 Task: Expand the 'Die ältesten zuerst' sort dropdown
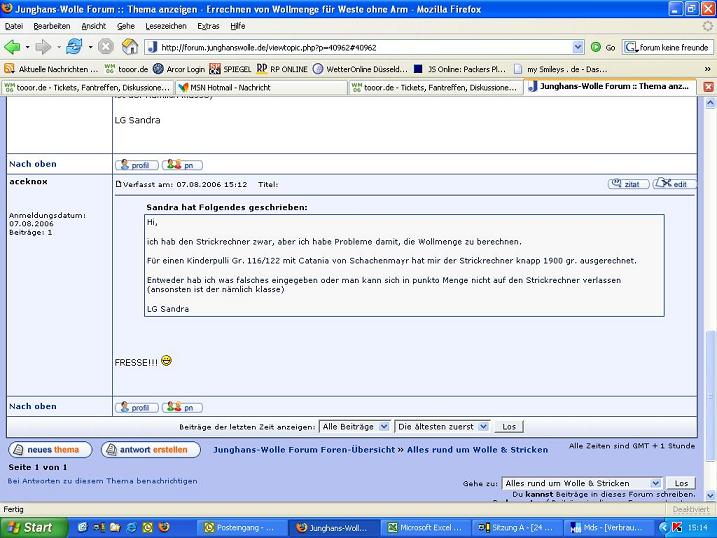coord(442,426)
